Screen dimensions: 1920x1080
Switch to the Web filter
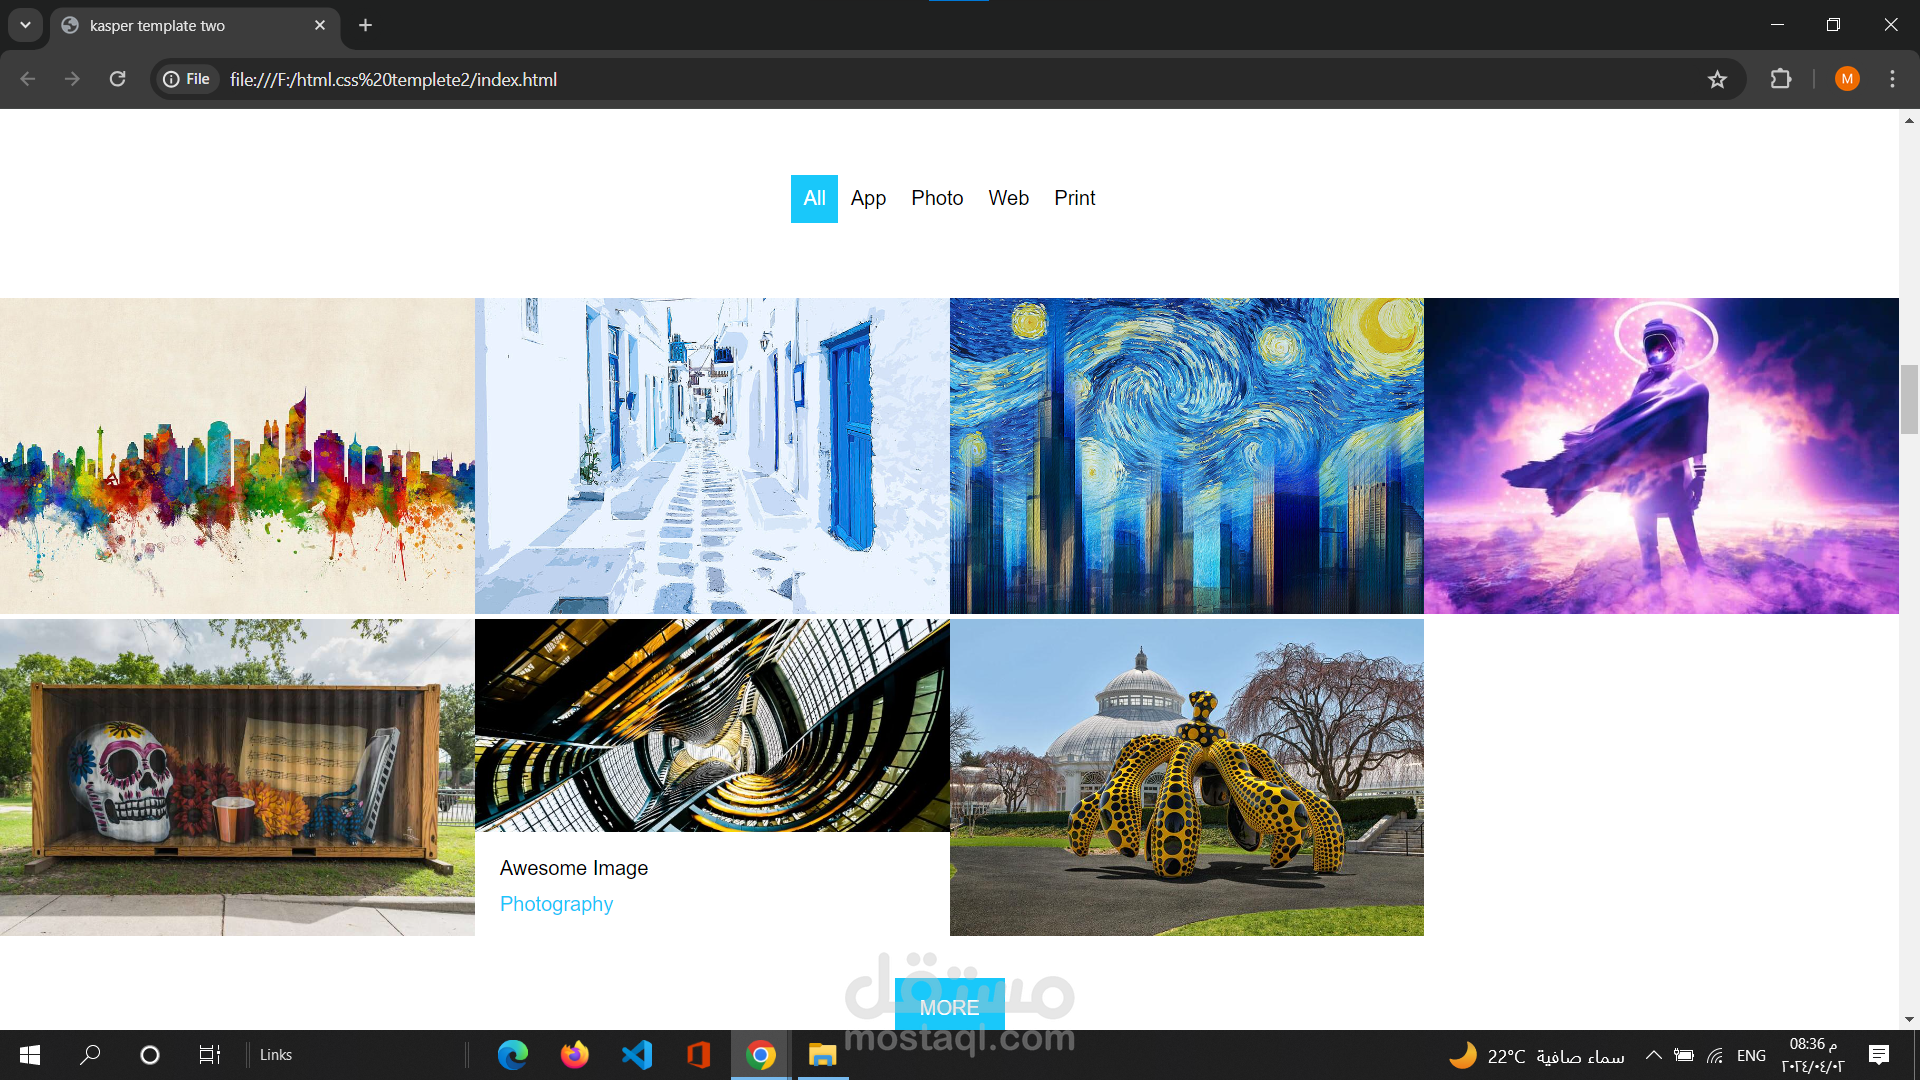tap(1008, 198)
